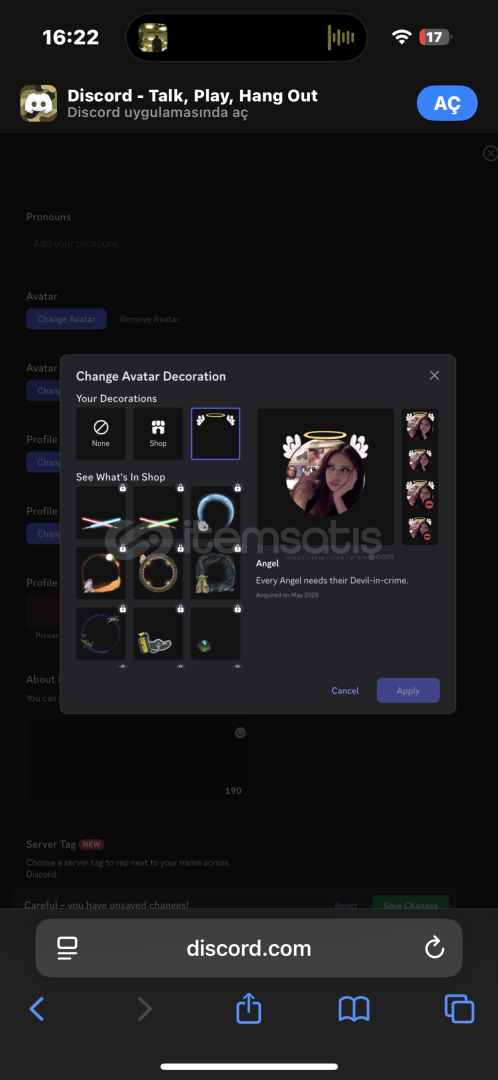Screen dimensions: 498x1080
Task: Tap the Discord app icon in banner
Action: [39, 103]
